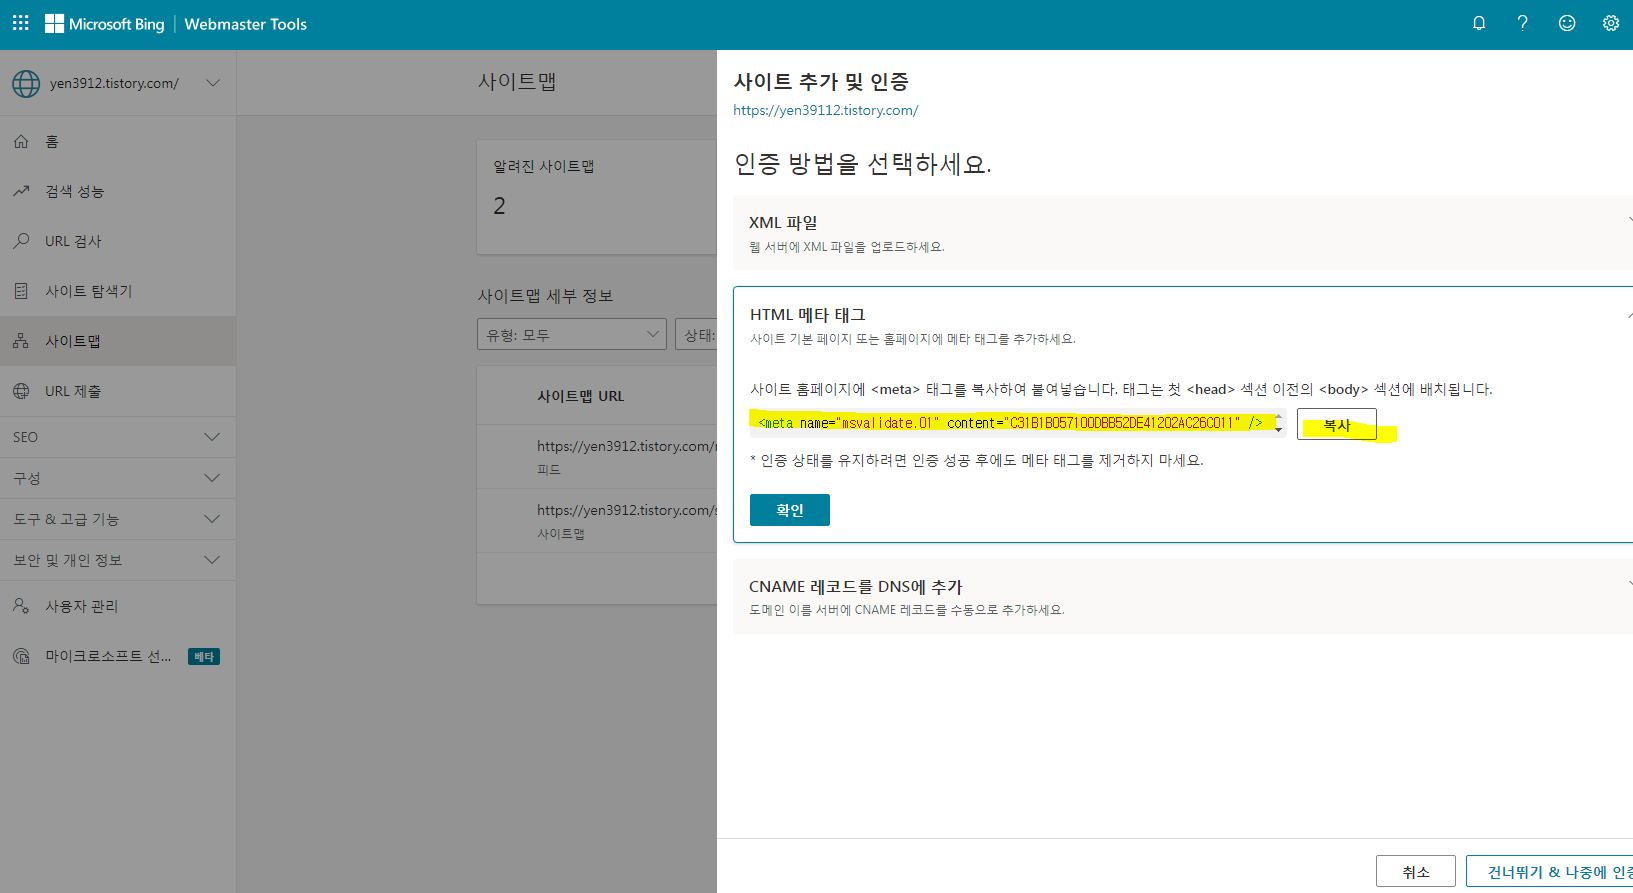Click the Home icon in sidebar

pyautogui.click(x=21, y=142)
